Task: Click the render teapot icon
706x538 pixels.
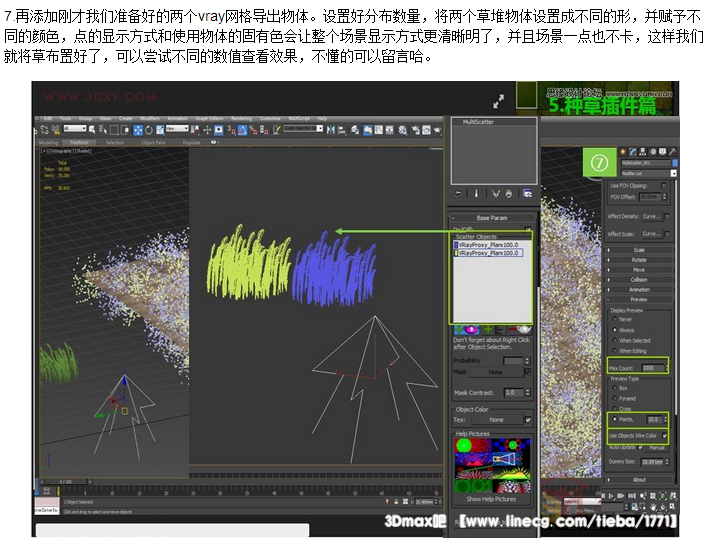Action: [x=437, y=130]
